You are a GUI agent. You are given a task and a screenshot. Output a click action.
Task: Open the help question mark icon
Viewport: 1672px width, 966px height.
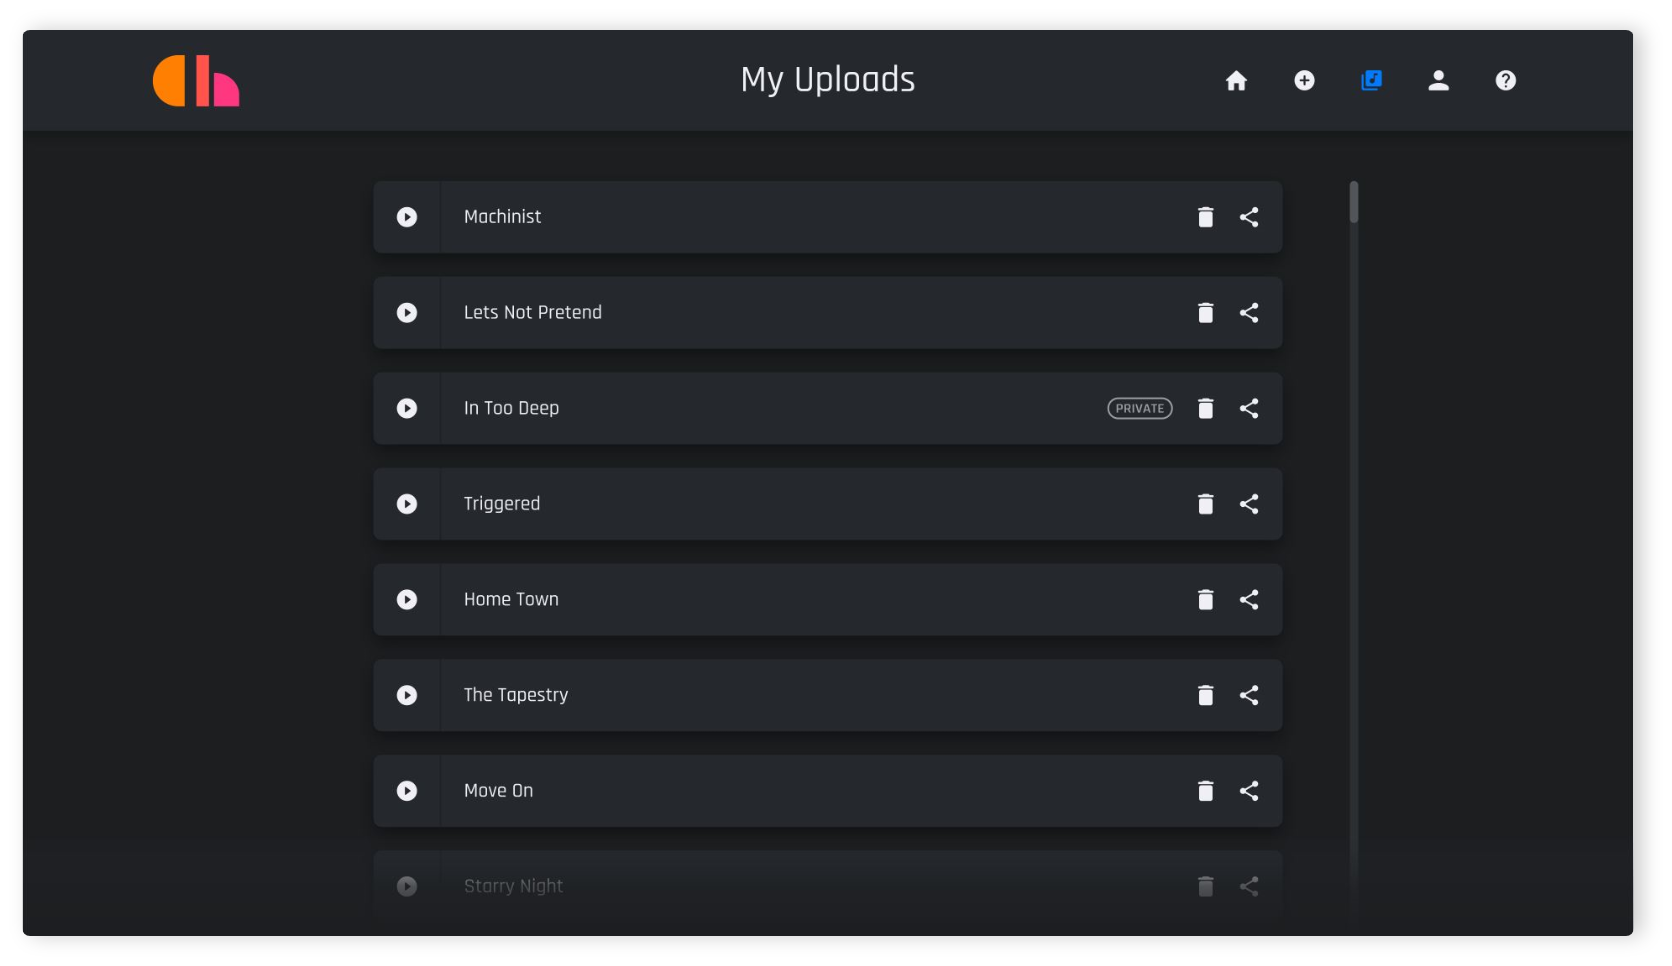tap(1505, 80)
